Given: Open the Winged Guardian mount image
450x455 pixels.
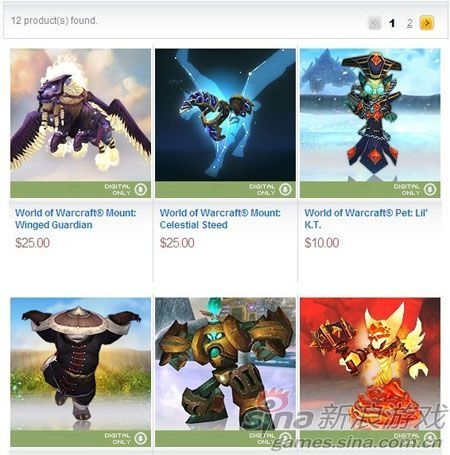Looking at the screenshot, I should [81, 115].
